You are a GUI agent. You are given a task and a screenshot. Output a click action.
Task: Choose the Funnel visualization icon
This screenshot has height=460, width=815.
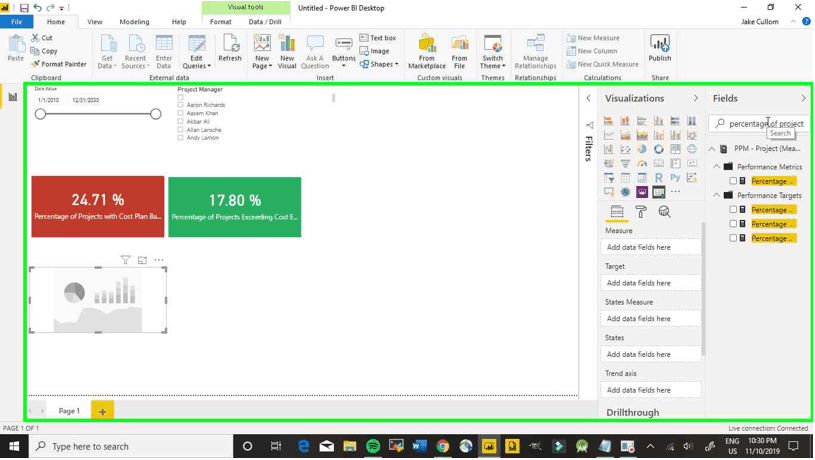(625, 163)
